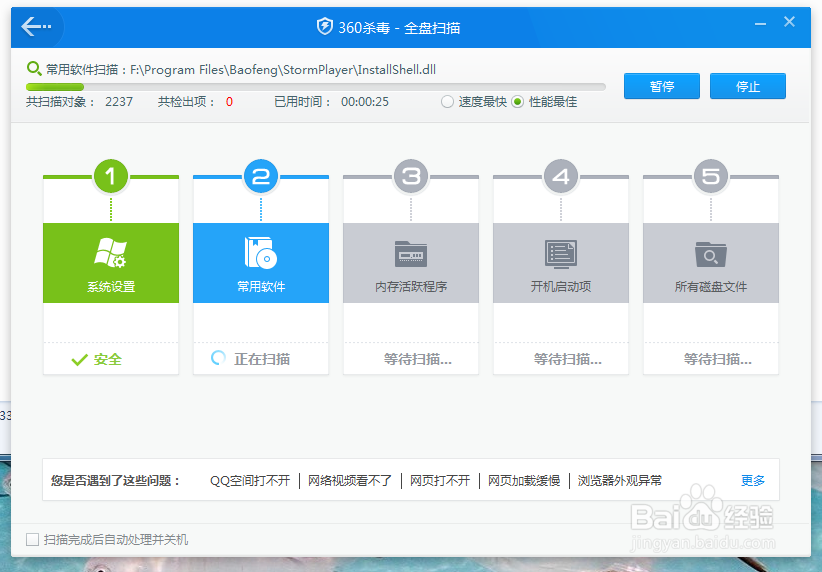822x572 pixels.
Task: Go back using the arrow icon
Action: (x=36, y=26)
